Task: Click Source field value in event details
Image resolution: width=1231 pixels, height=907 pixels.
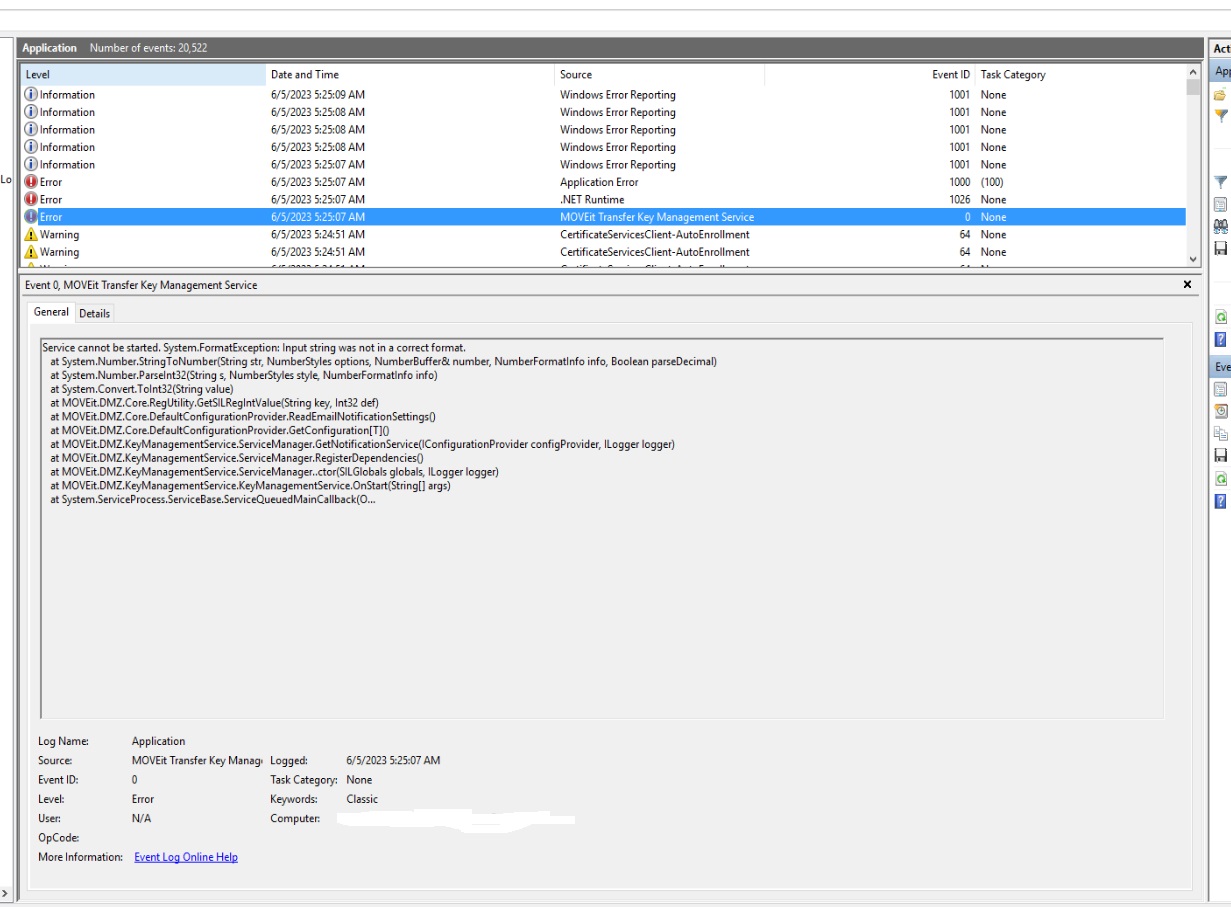Action: point(196,760)
